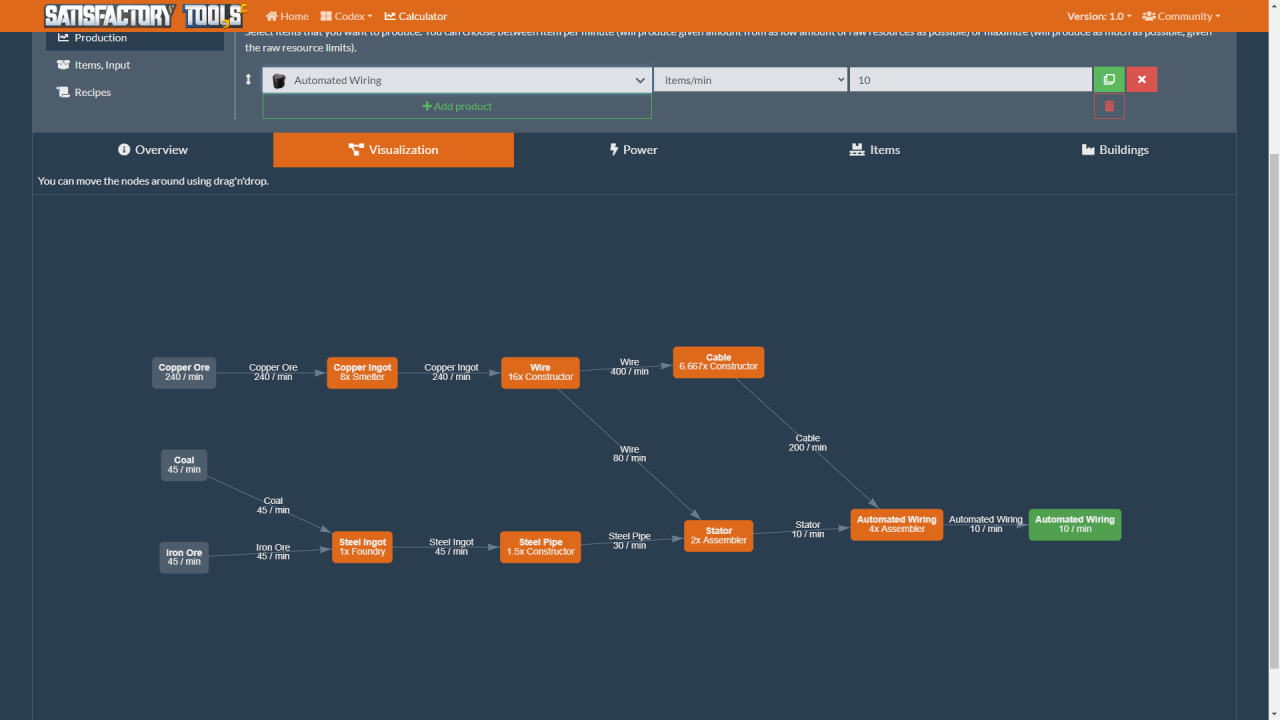Switch to the Visualization tab
The width and height of the screenshot is (1280, 720).
(393, 150)
